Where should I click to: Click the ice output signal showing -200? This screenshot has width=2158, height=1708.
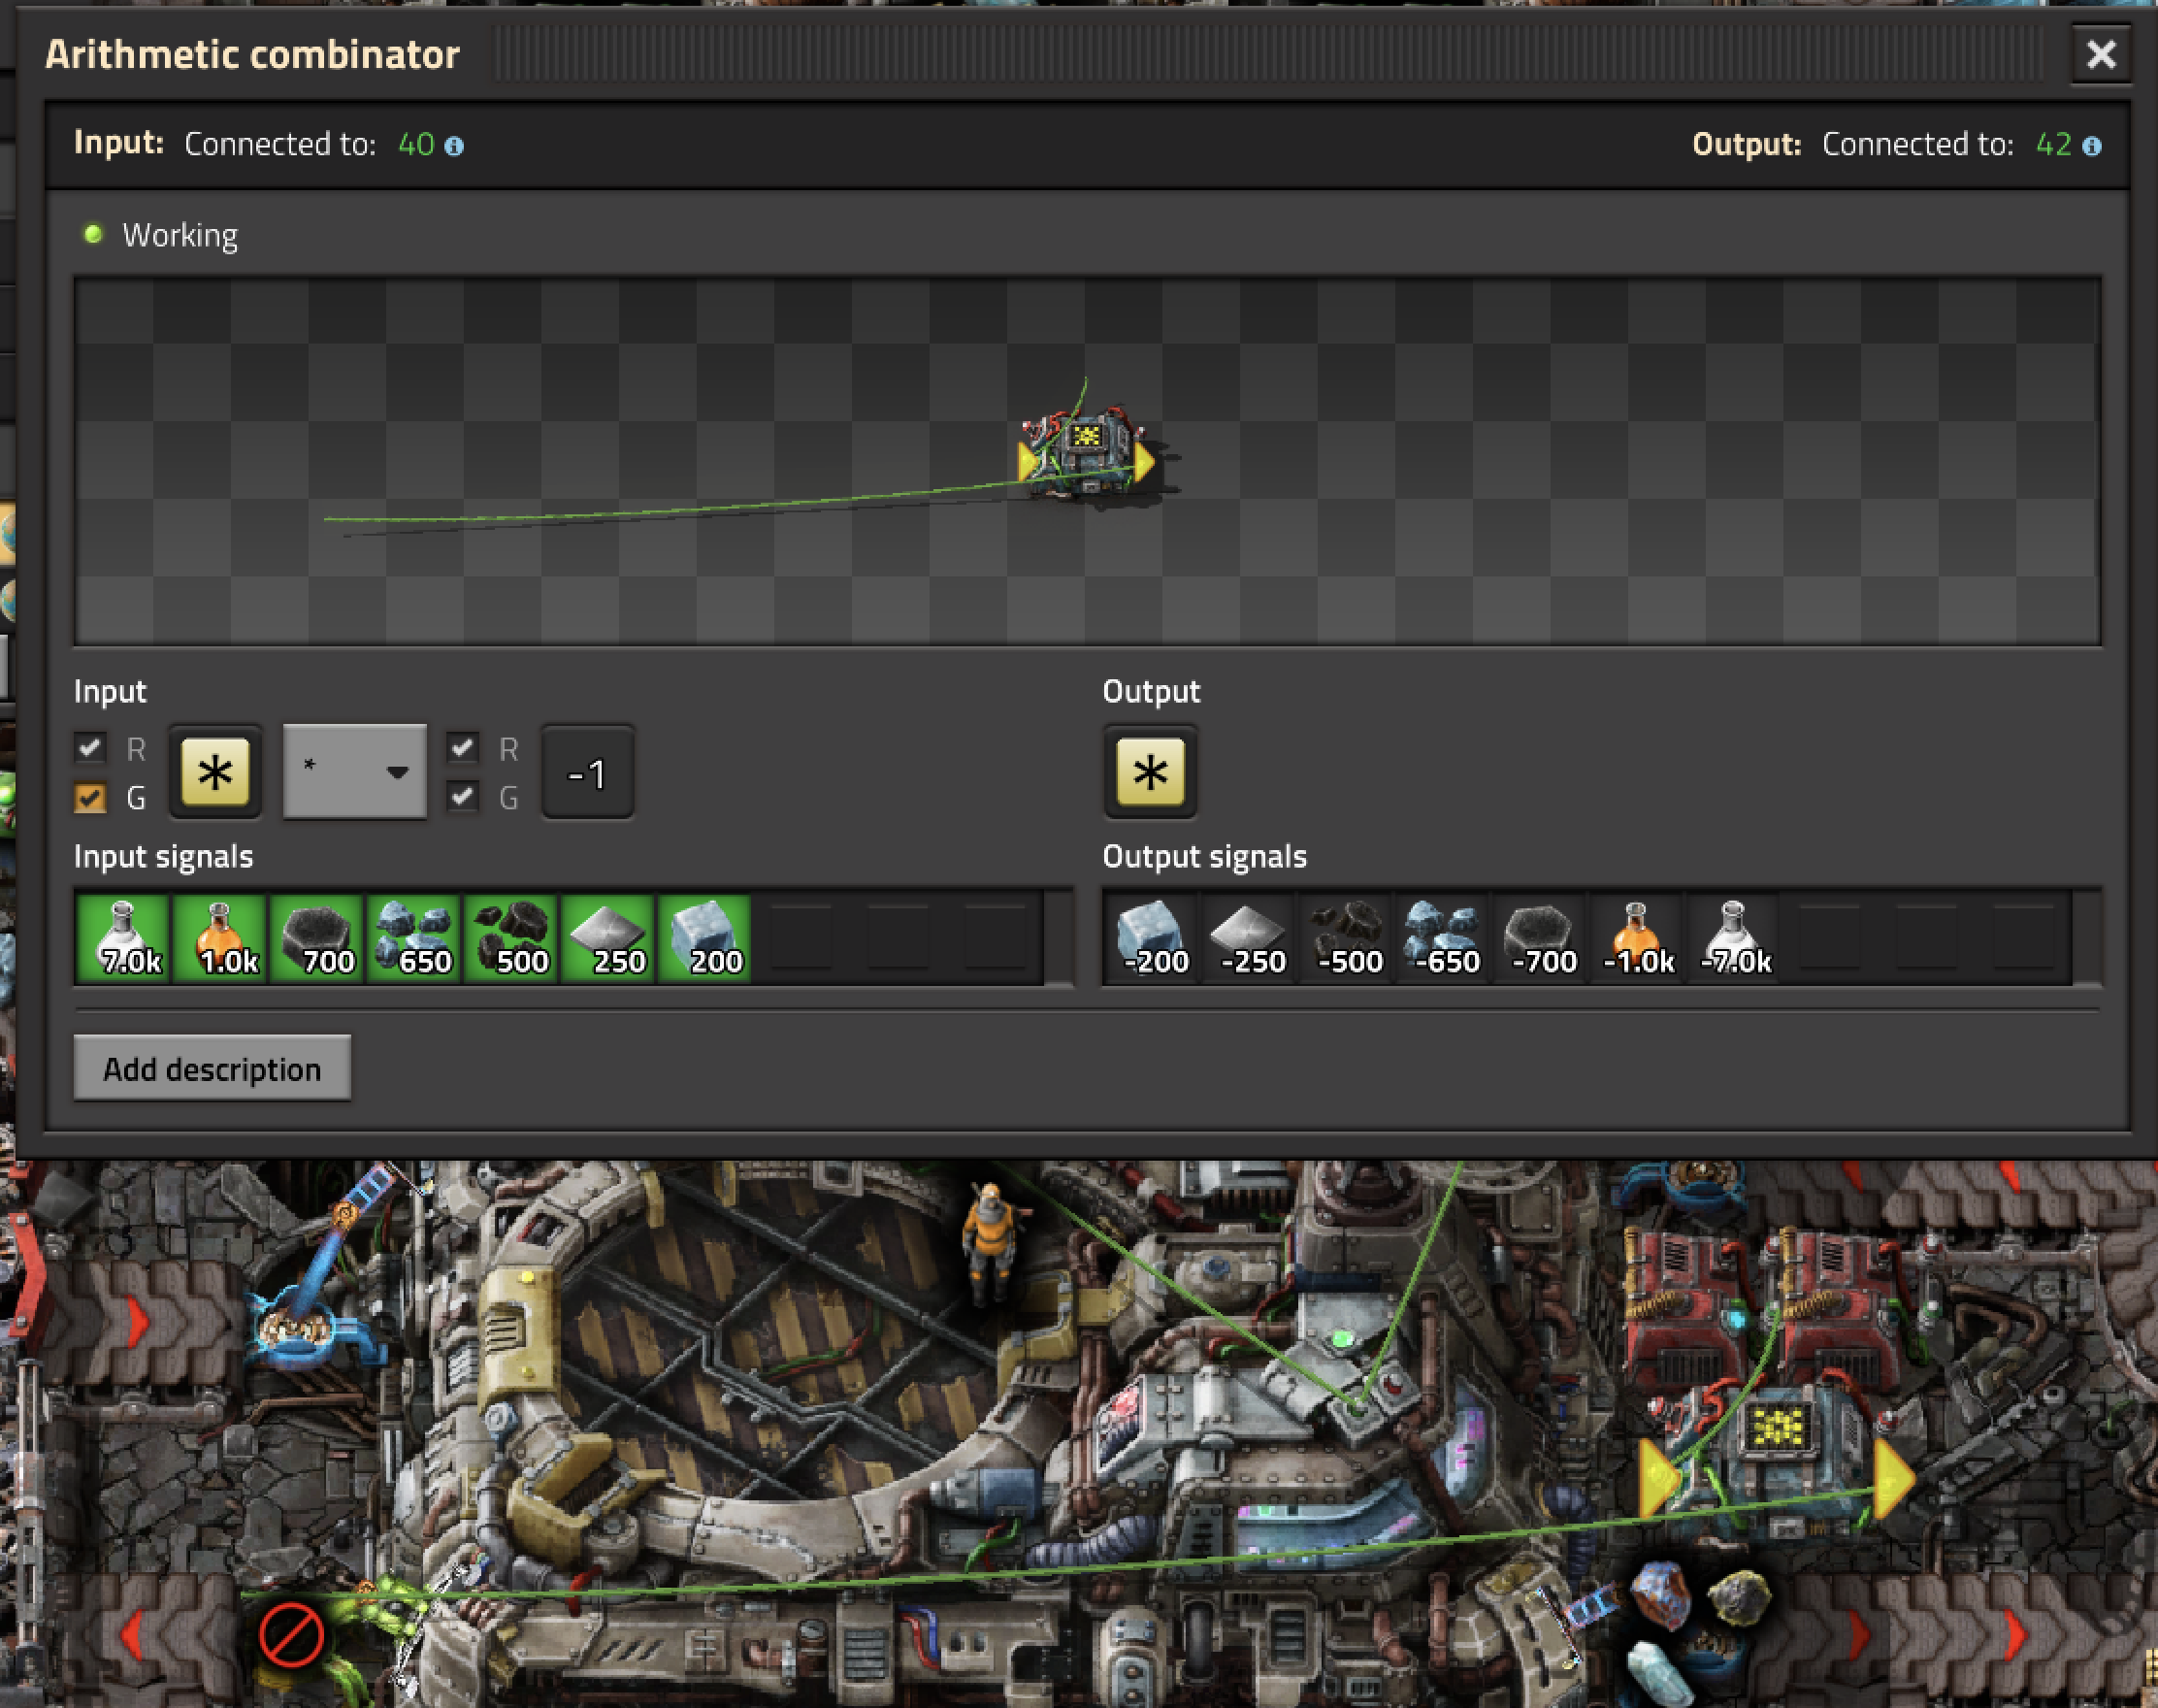(1152, 938)
